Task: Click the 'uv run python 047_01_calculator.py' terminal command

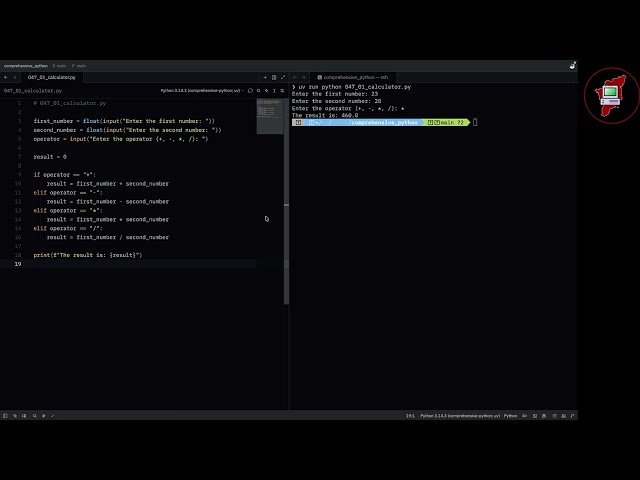Action: pyautogui.click(x=355, y=87)
